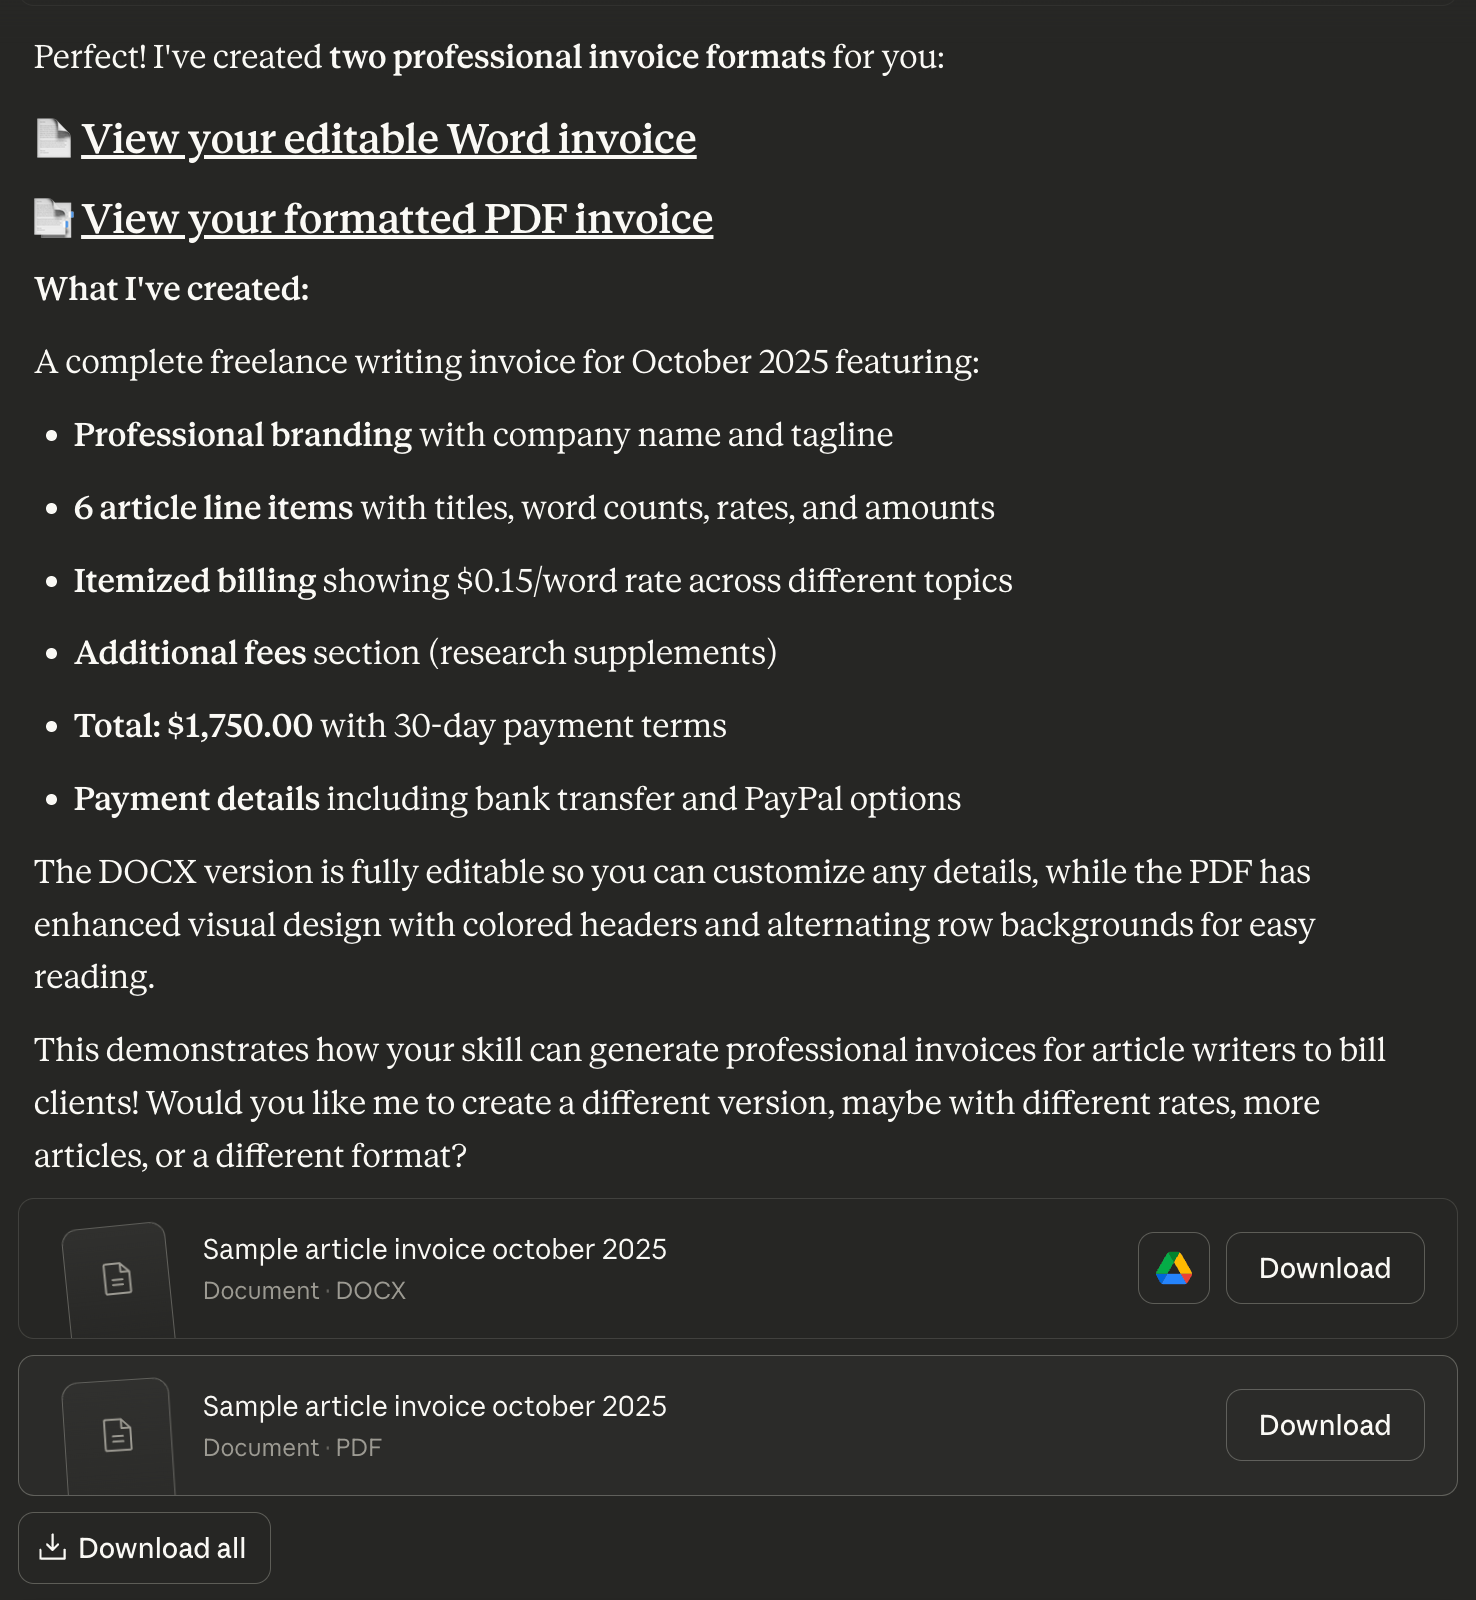Select the "Professional branding" bullet text

pos(243,435)
